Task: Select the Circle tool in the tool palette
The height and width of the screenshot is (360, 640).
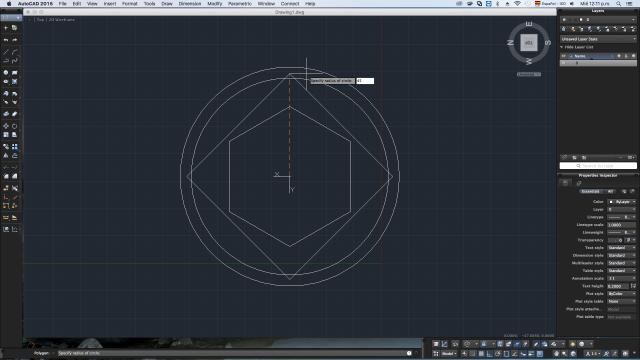Action: [x=6, y=73]
